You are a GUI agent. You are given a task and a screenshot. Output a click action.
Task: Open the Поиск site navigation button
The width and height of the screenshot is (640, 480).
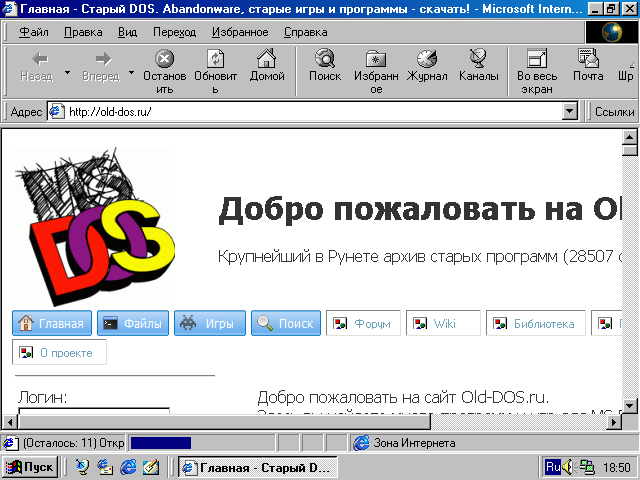(286, 323)
